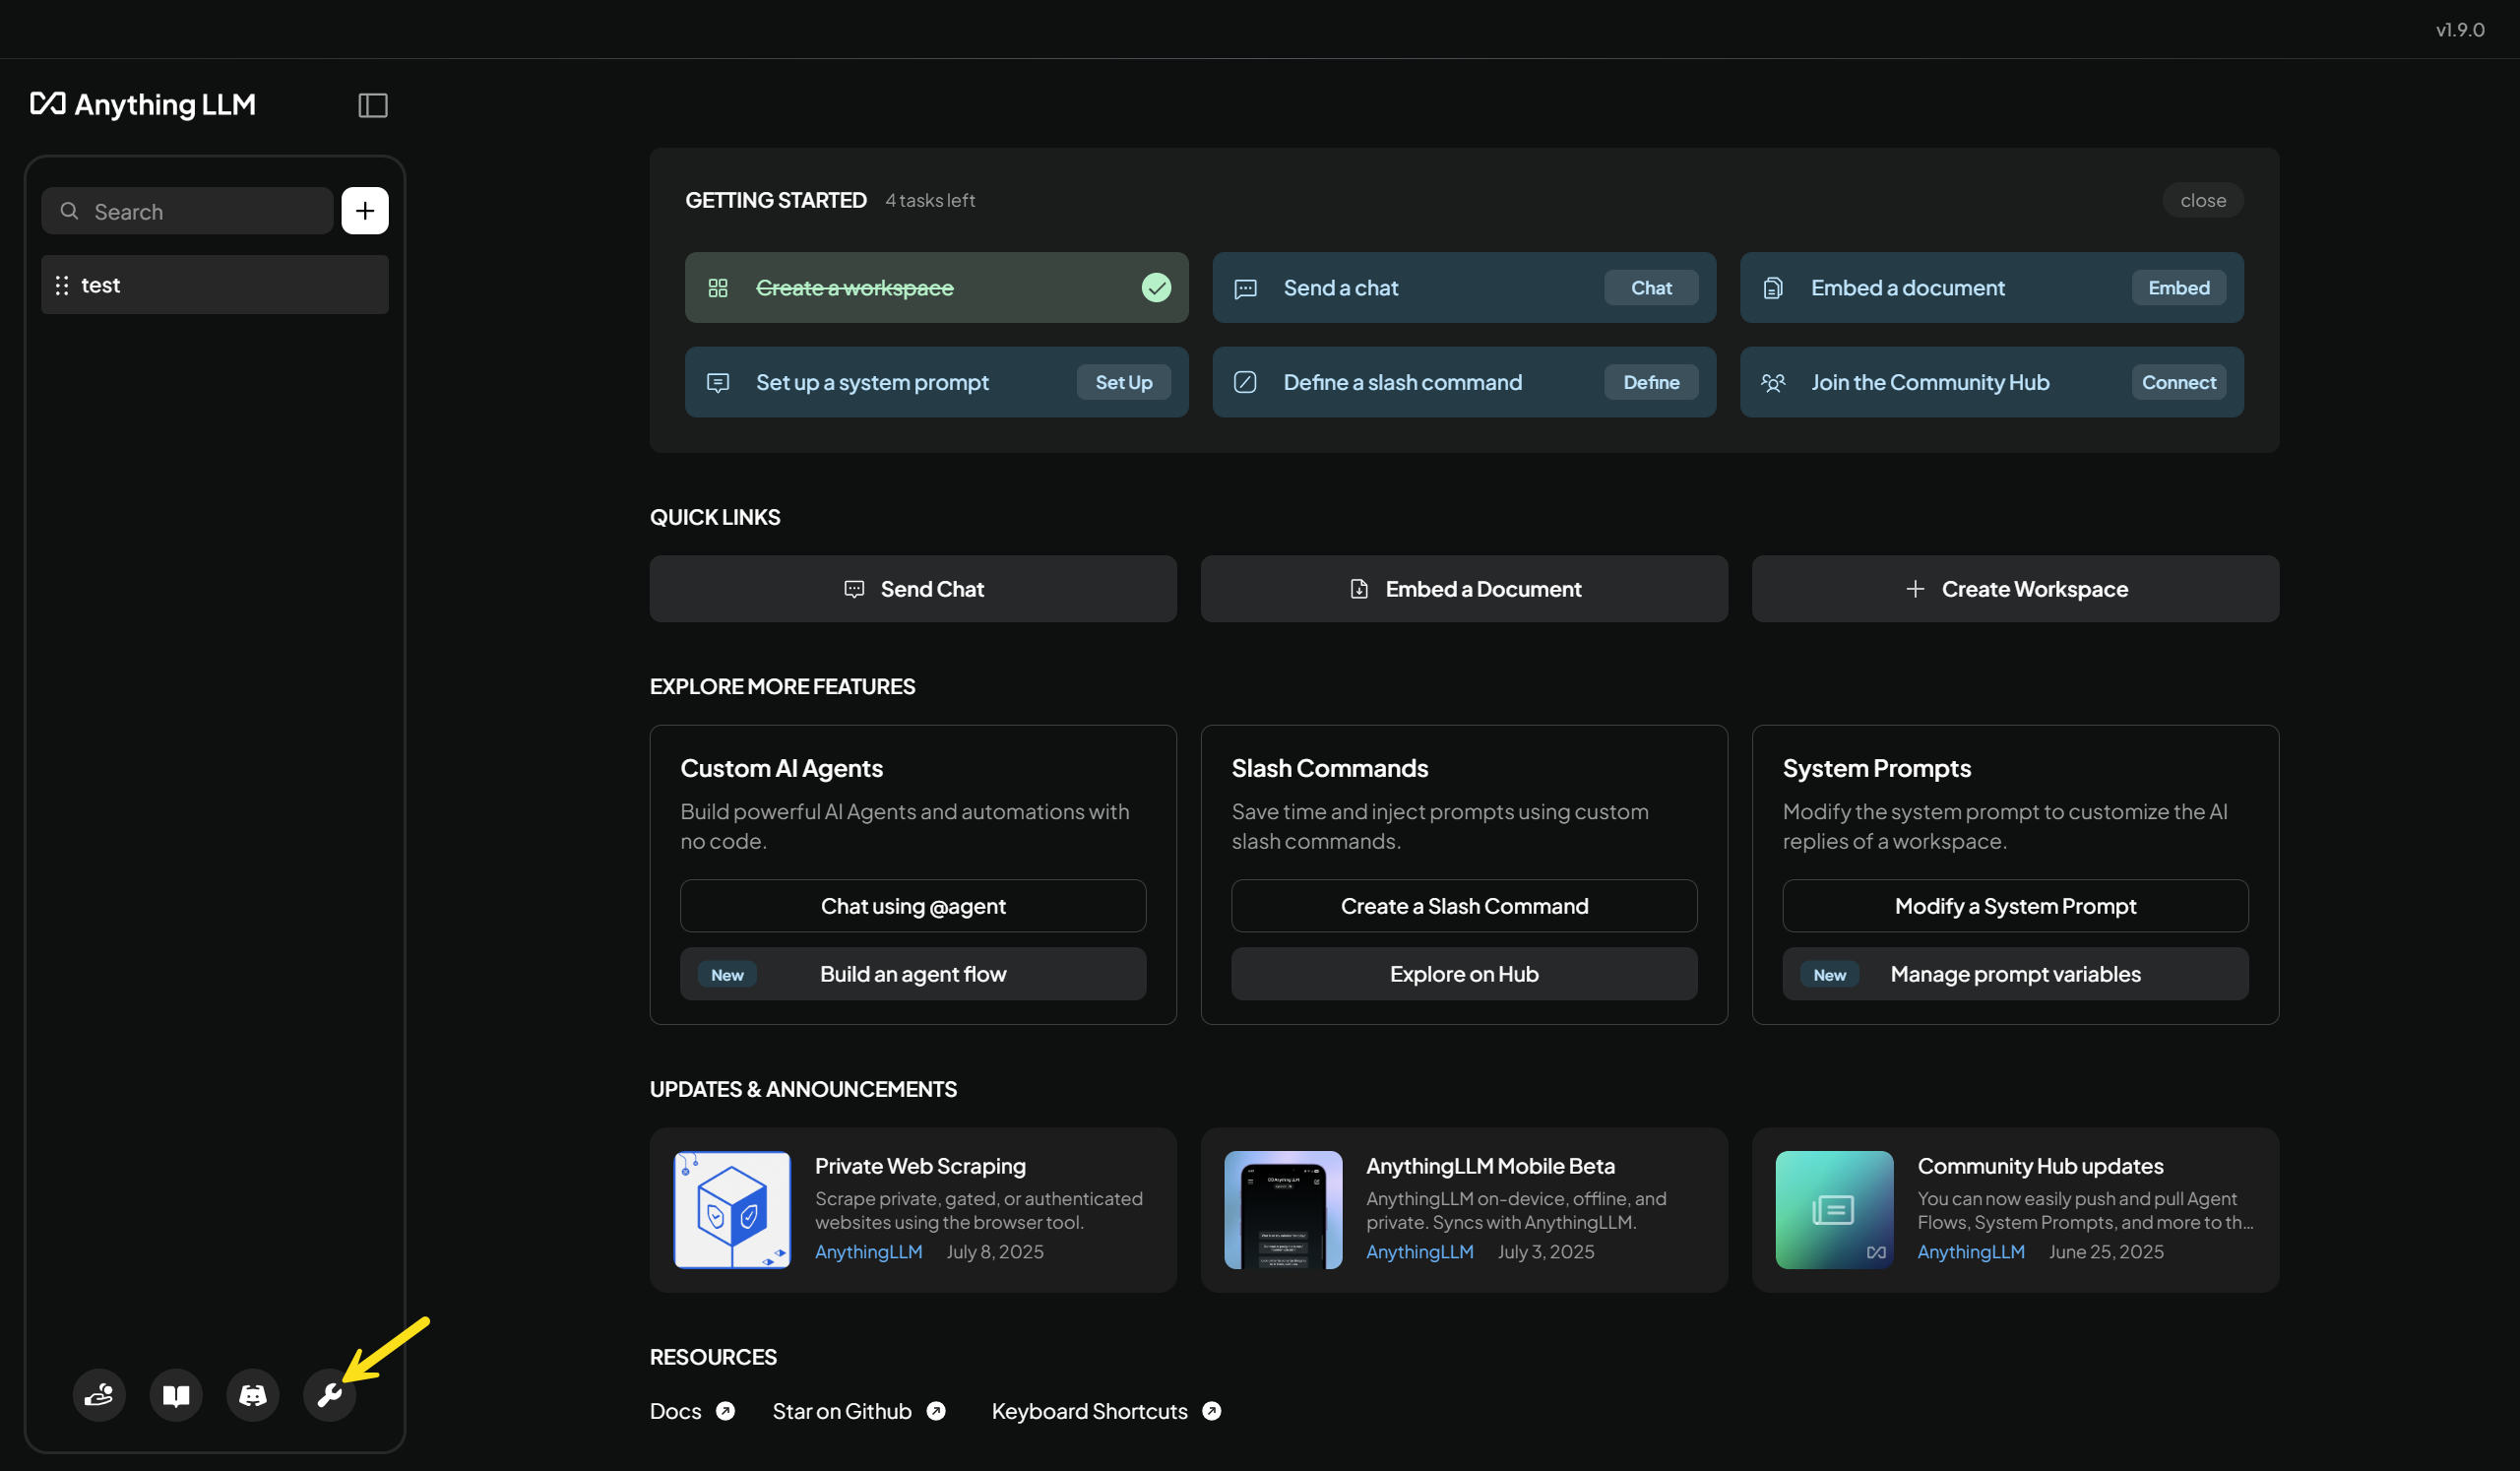The width and height of the screenshot is (2520, 1471).
Task: Click the Slash Commands heading
Action: pos(1329,768)
